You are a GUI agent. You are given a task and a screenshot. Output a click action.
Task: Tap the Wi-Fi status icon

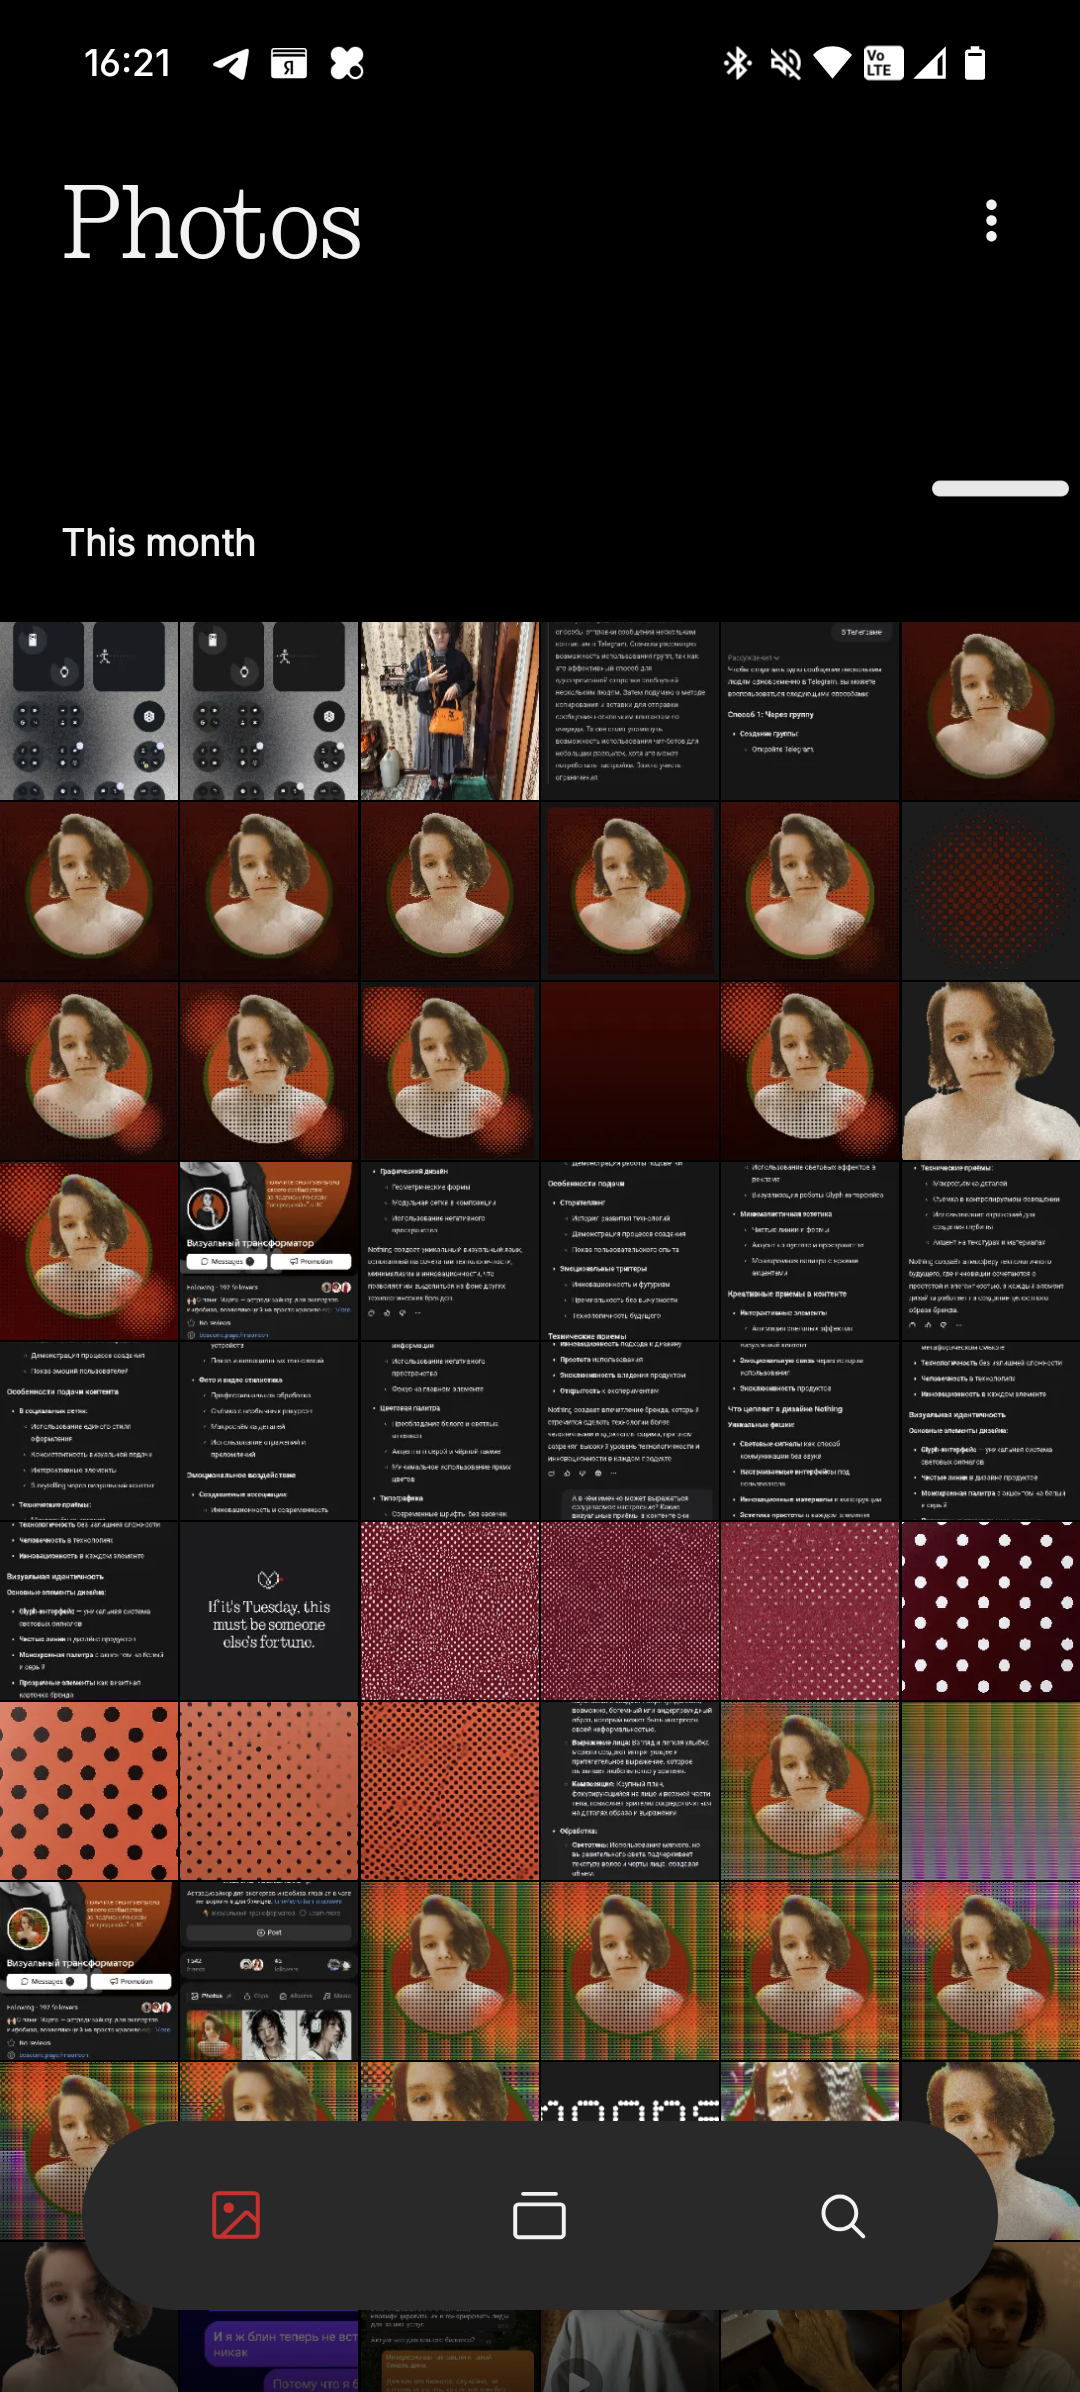[x=832, y=64]
